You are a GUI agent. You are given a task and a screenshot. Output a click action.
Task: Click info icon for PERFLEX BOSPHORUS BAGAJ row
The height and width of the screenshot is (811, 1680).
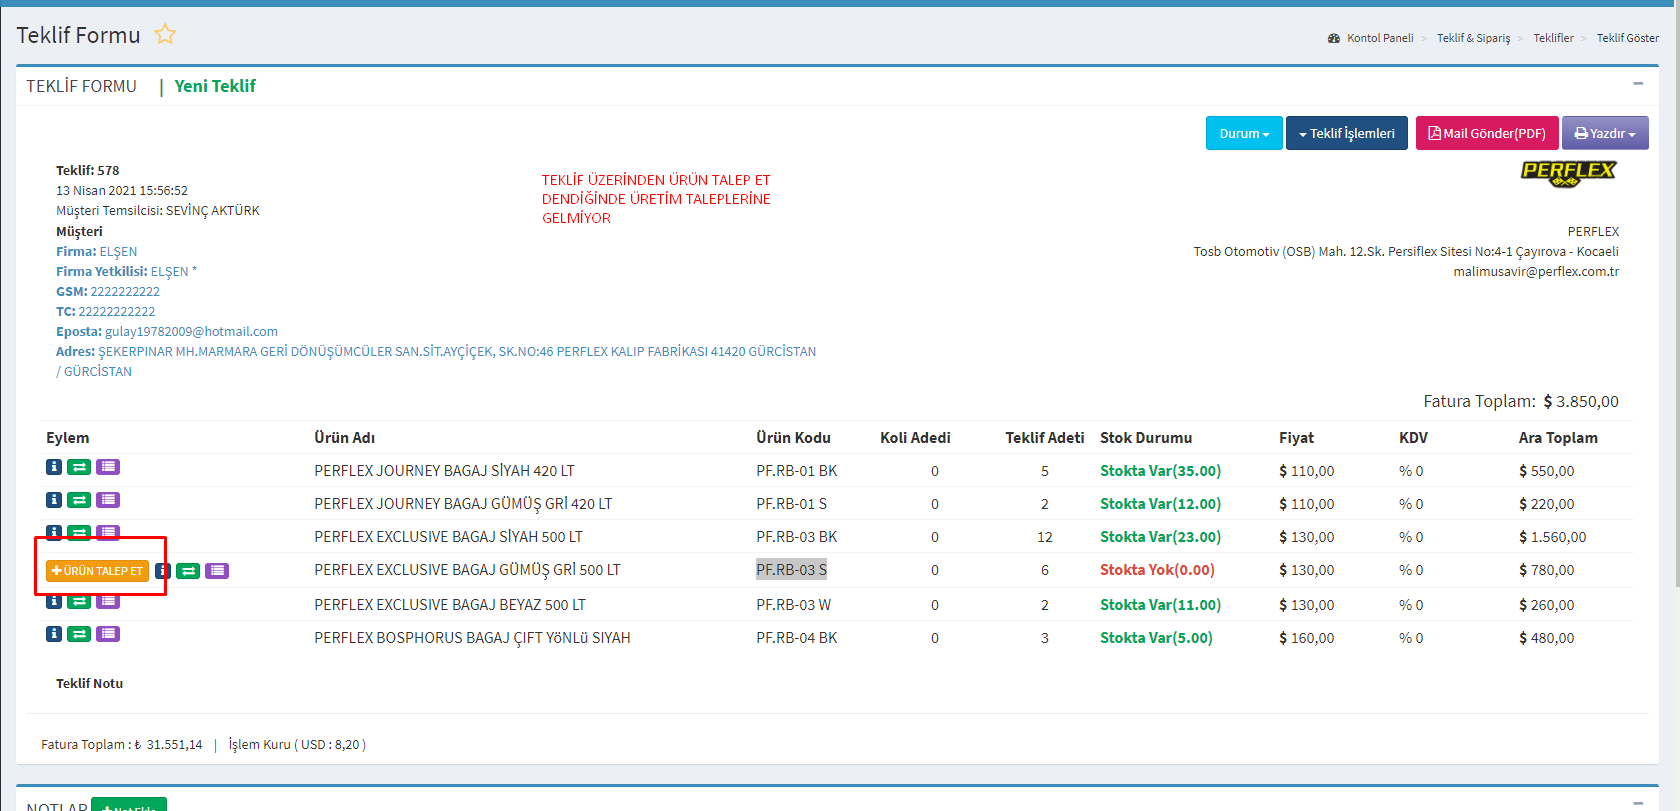[54, 634]
